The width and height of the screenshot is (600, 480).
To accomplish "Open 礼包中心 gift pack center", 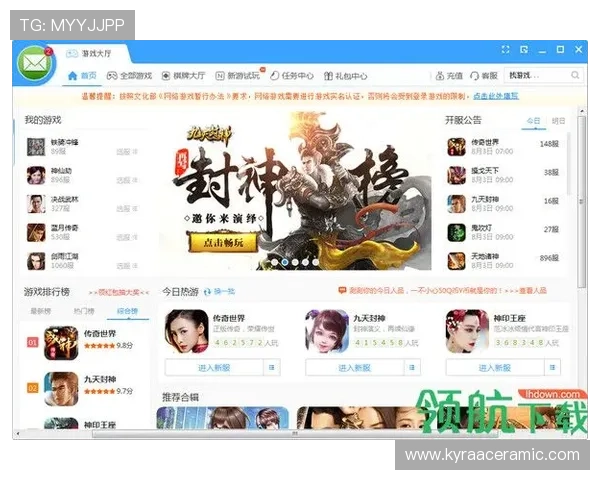I will (346, 76).
